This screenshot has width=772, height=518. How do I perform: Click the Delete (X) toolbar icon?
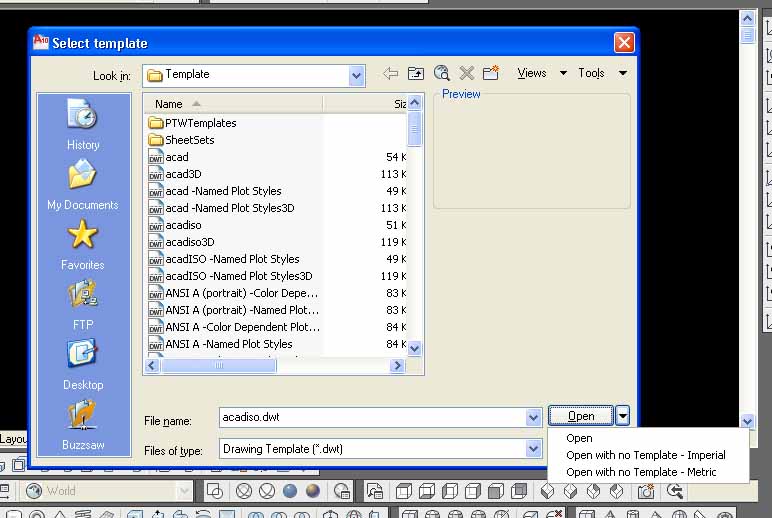pyautogui.click(x=466, y=73)
